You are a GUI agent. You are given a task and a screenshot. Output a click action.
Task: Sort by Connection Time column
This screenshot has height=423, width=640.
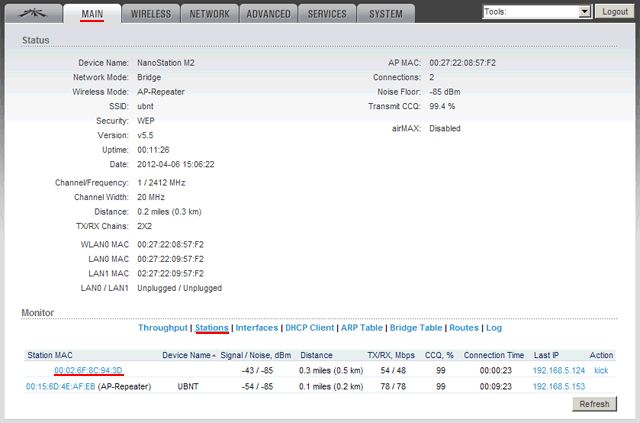tap(493, 355)
